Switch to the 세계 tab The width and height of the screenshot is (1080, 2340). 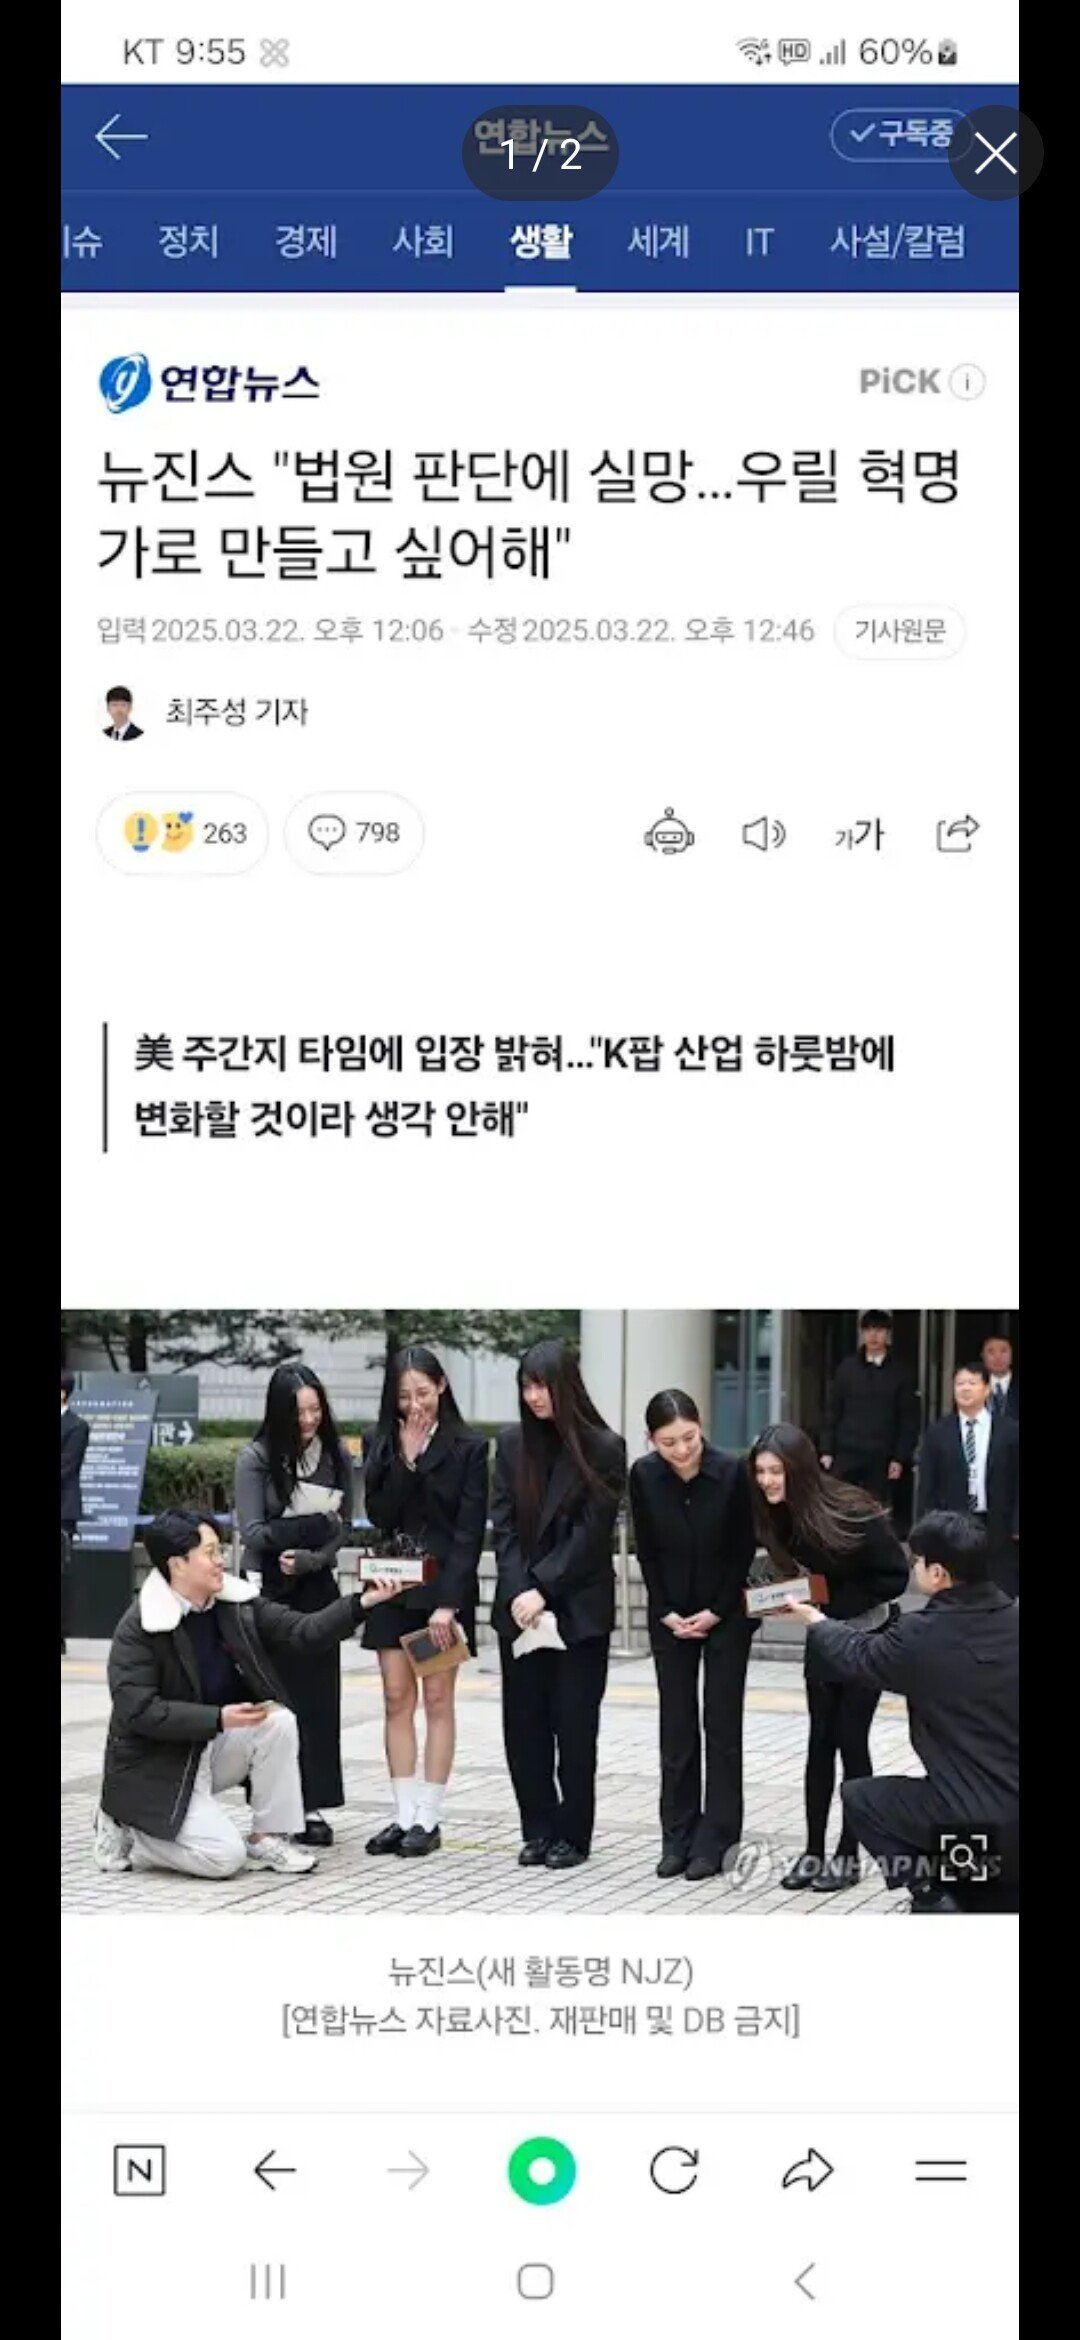coord(658,241)
